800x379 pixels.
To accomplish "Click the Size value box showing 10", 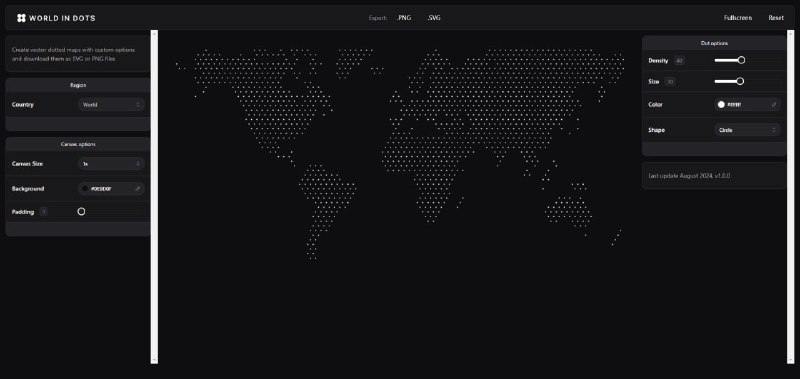I will click(x=670, y=82).
